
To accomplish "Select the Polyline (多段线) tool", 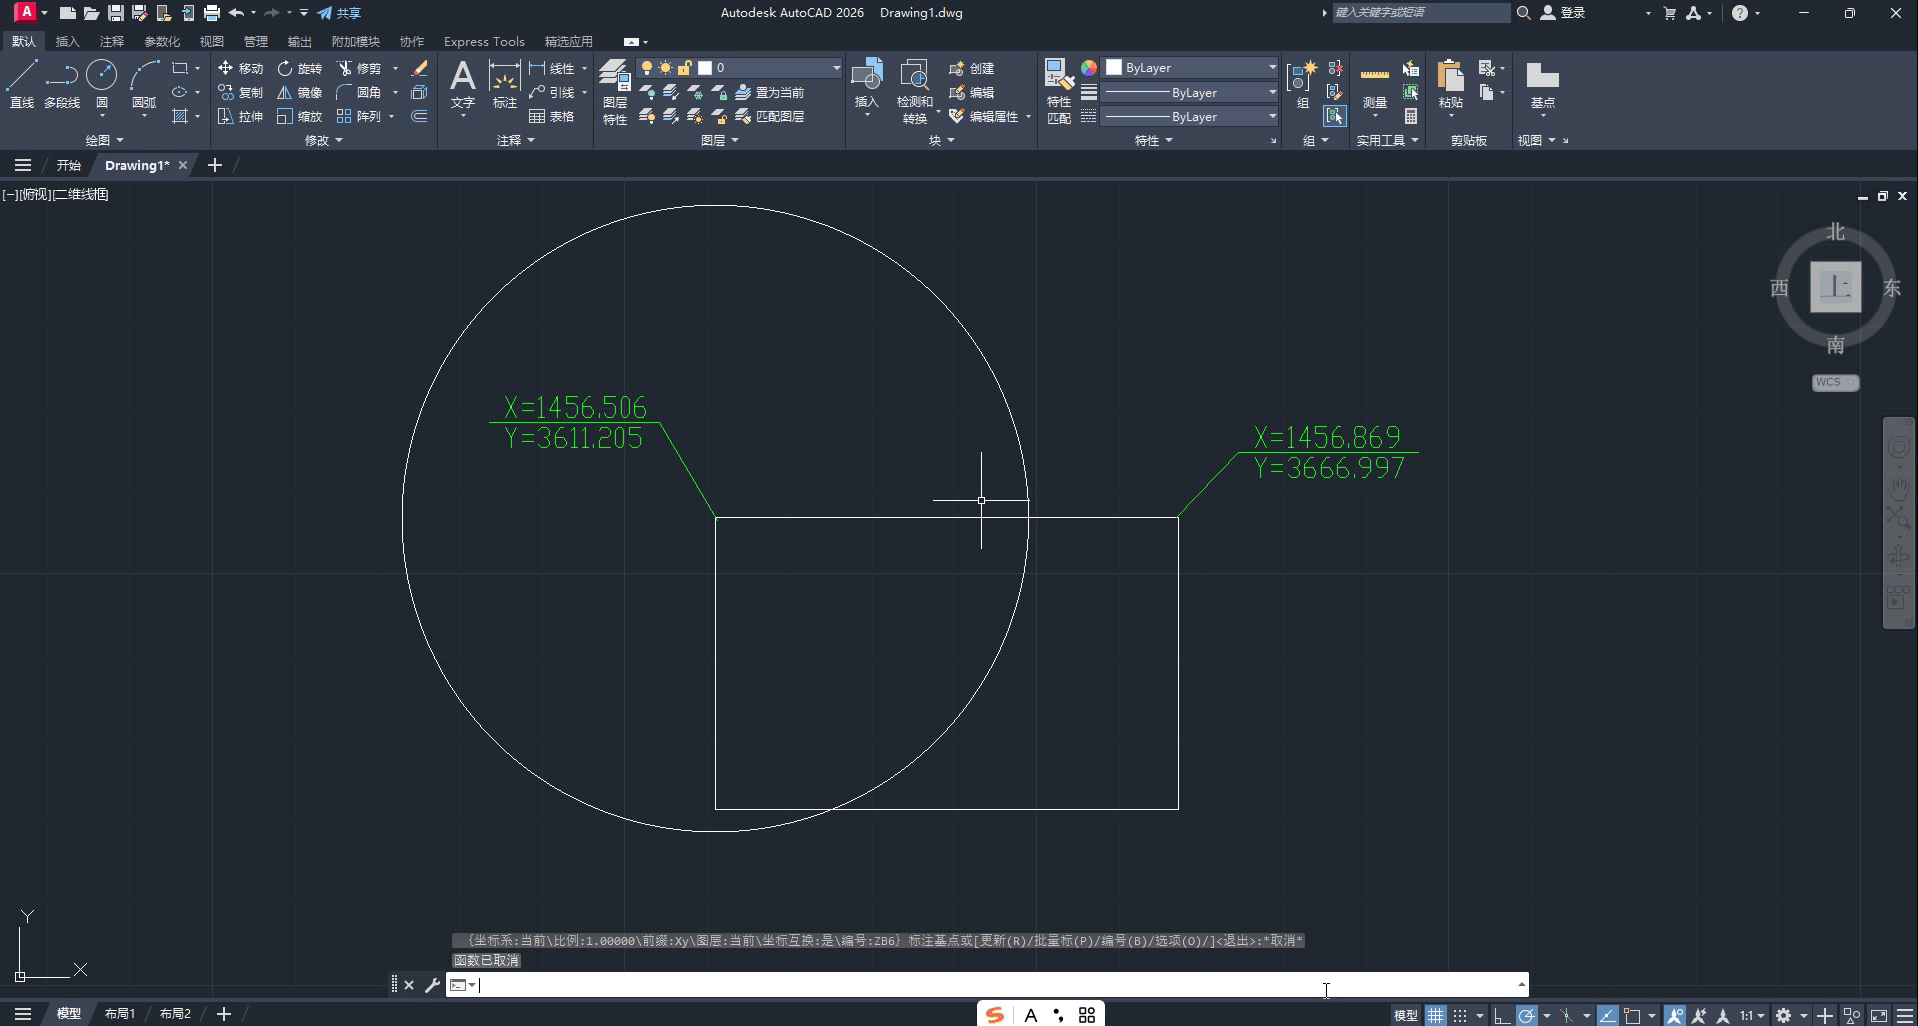I will pyautogui.click(x=61, y=82).
